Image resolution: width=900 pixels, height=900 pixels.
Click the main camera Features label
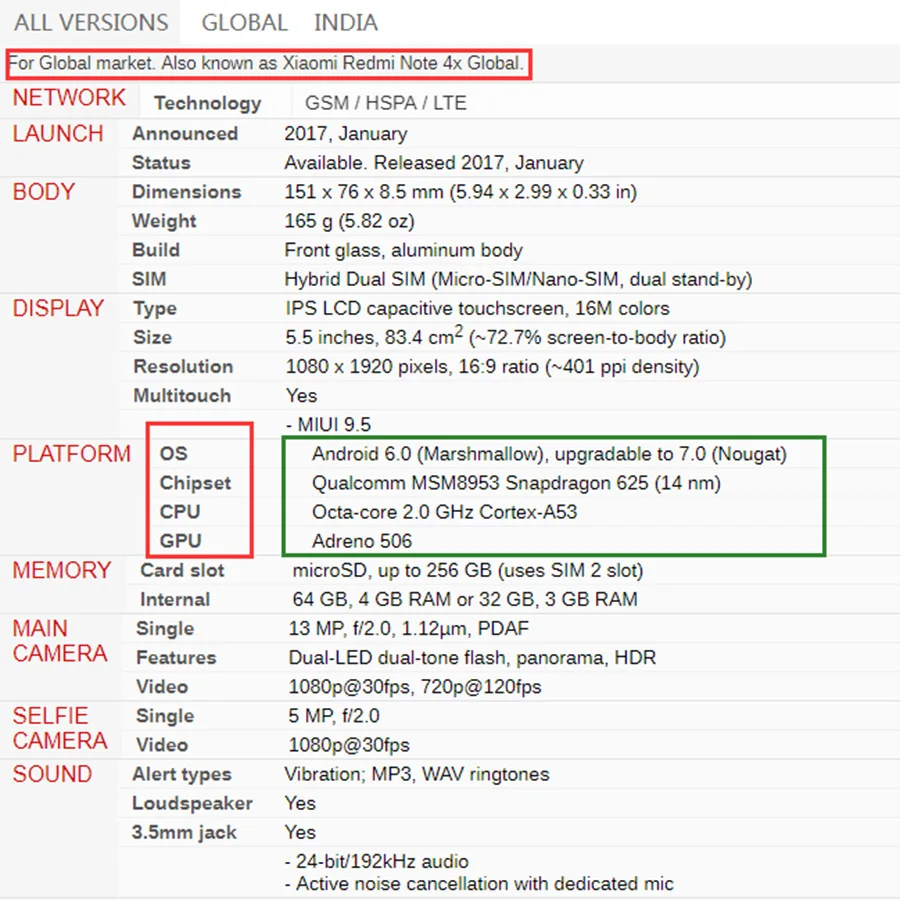point(176,658)
